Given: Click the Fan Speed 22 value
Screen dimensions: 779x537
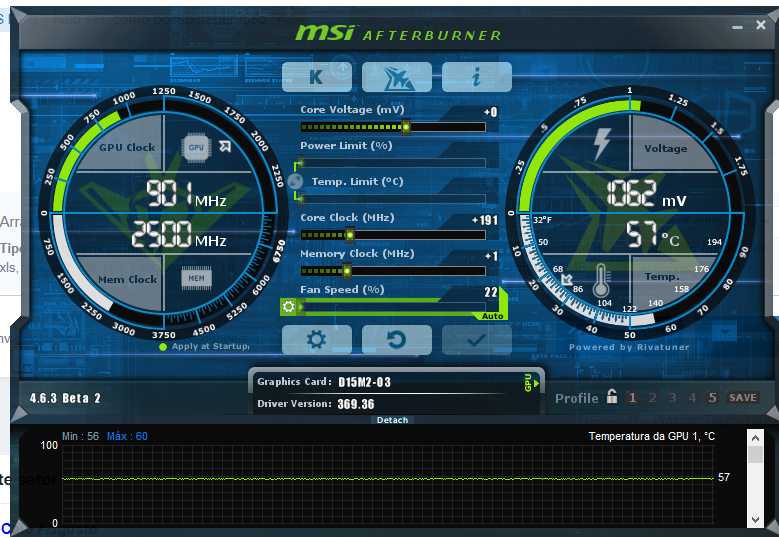Looking at the screenshot, I should [491, 292].
